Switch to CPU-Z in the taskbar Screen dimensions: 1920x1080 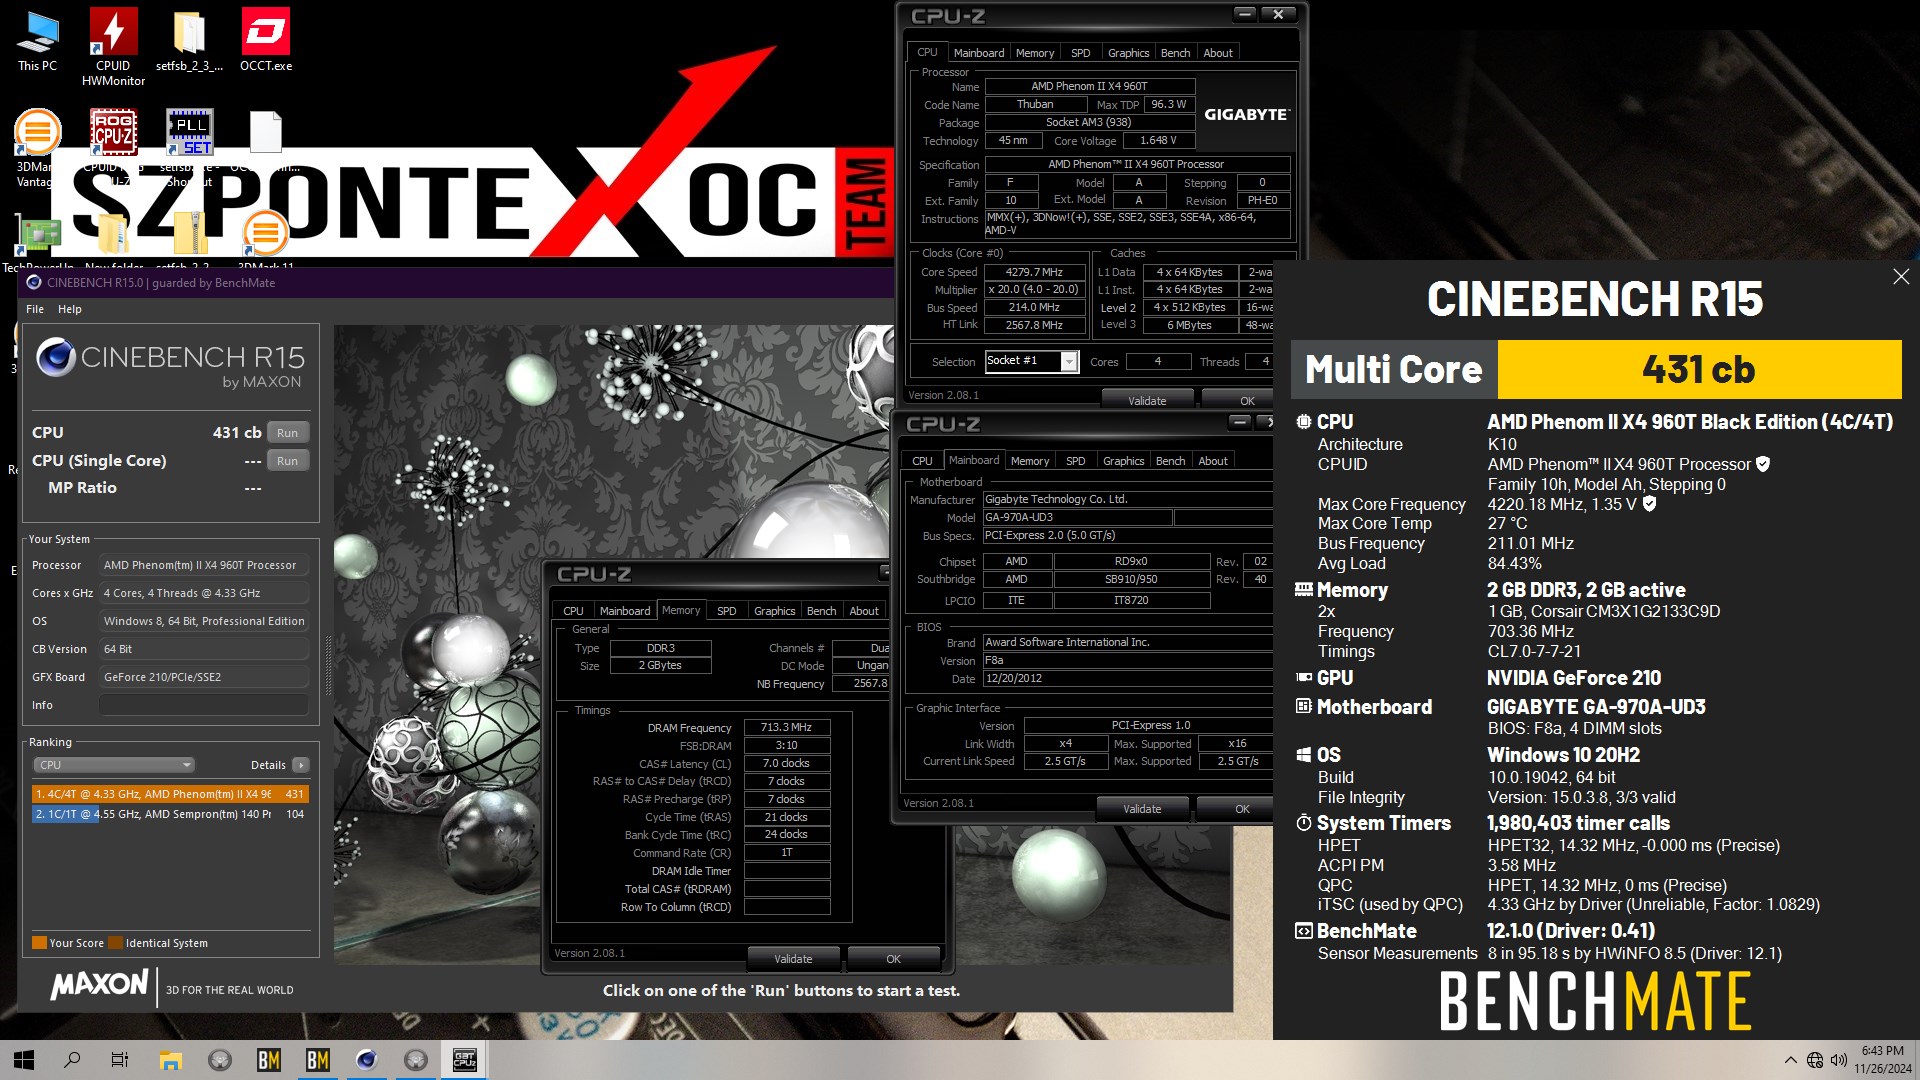tap(465, 1060)
